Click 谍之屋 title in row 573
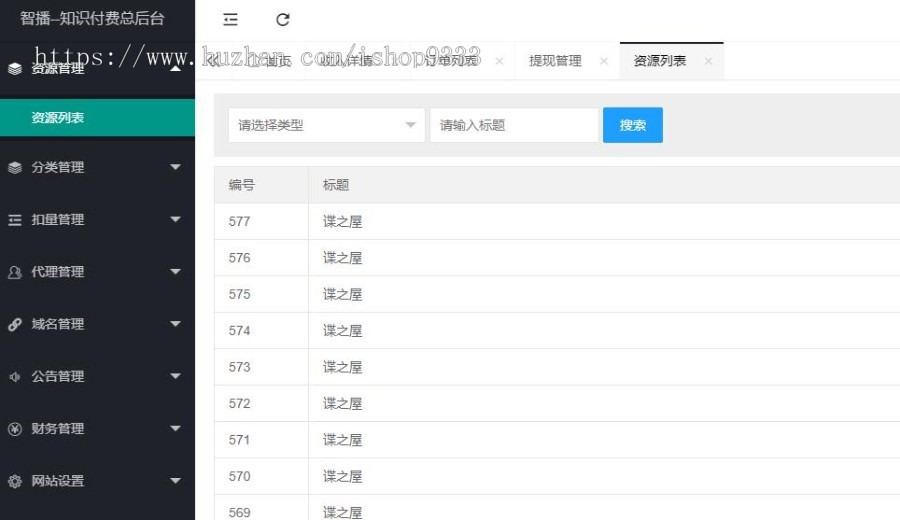The image size is (900, 520). pos(343,367)
